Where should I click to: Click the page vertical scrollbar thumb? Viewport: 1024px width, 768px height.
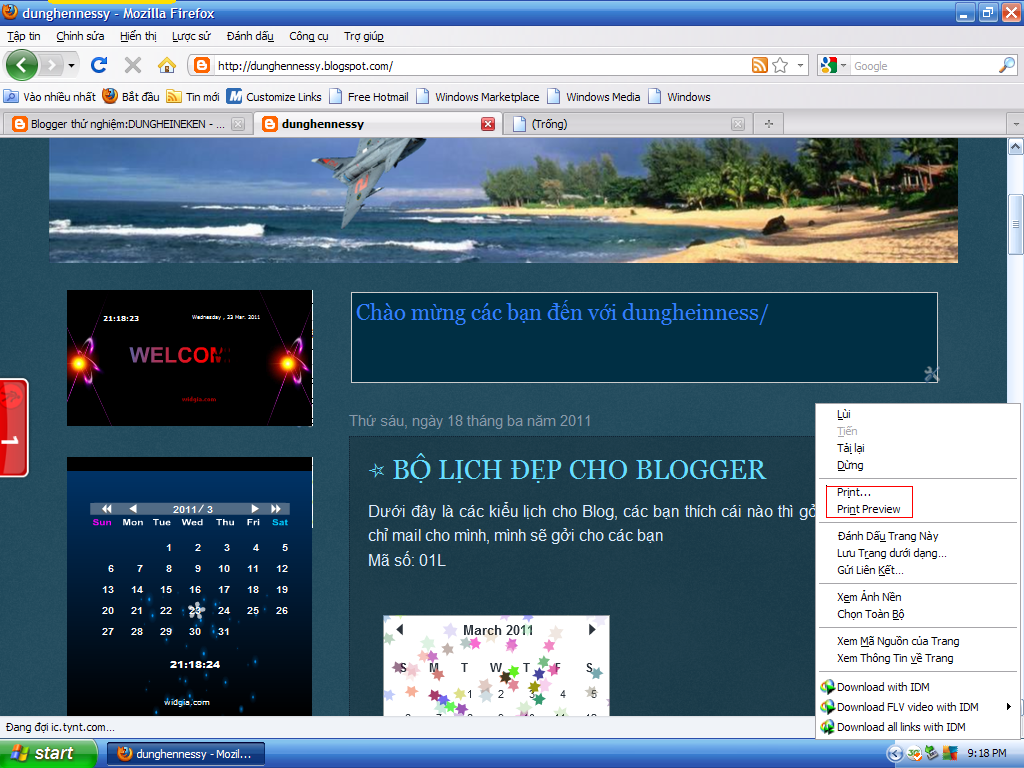click(x=1016, y=224)
